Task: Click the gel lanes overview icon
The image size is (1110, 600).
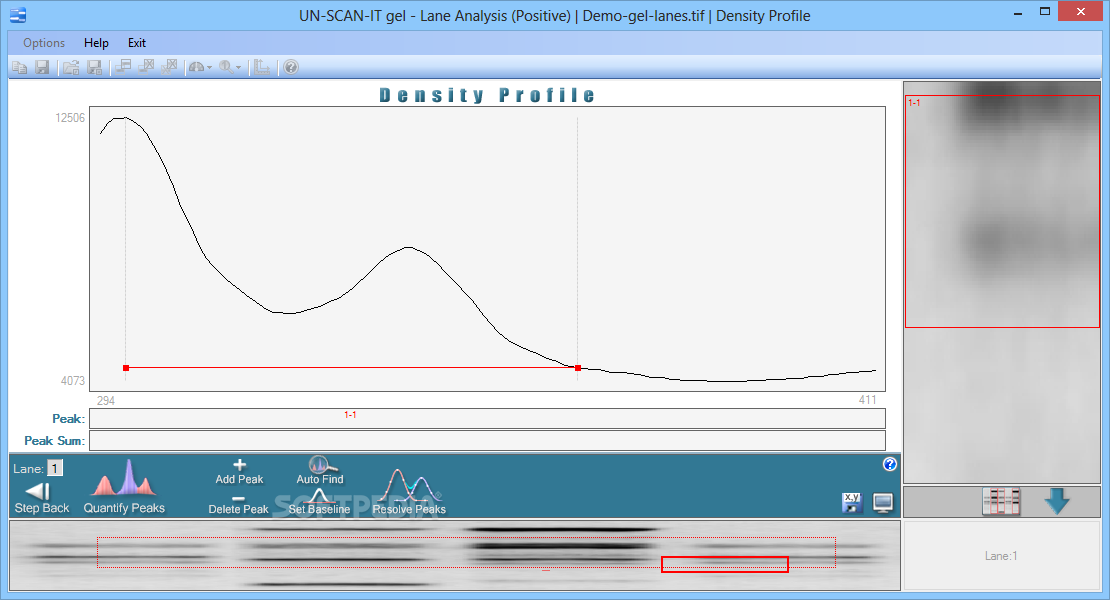Action: pyautogui.click(x=1001, y=502)
